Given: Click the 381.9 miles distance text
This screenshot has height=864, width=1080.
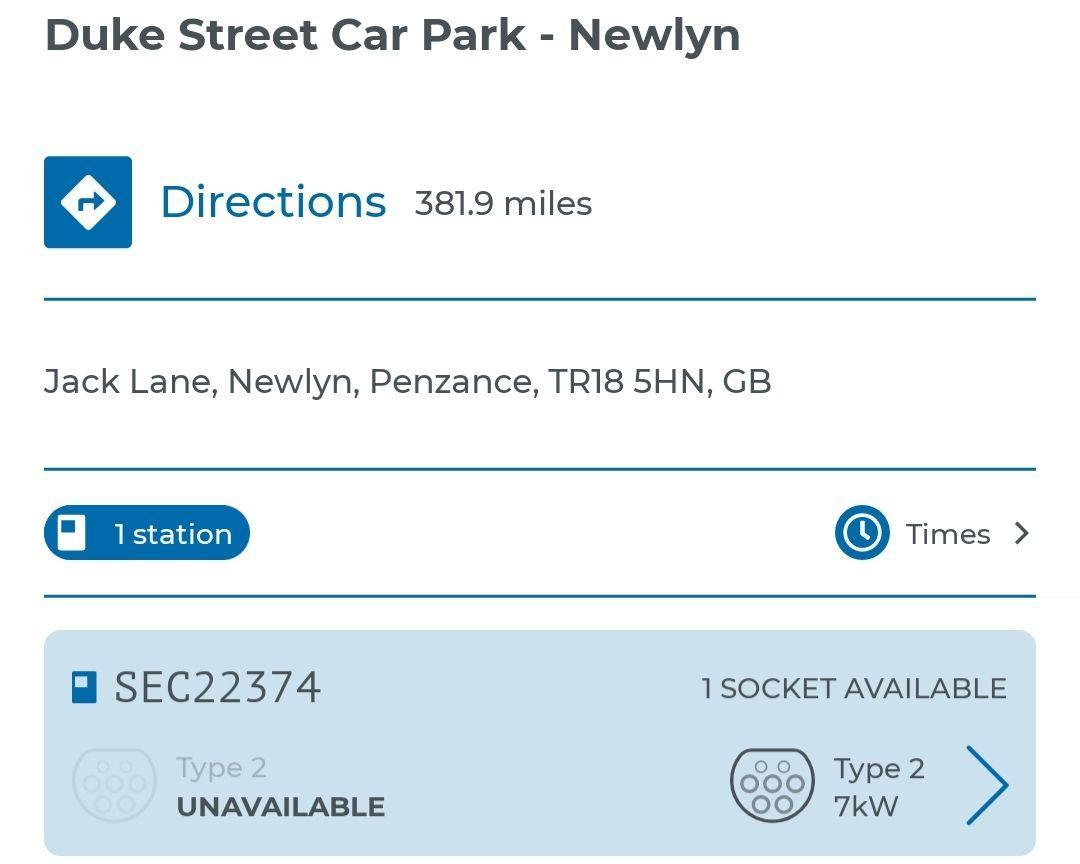Looking at the screenshot, I should (504, 202).
